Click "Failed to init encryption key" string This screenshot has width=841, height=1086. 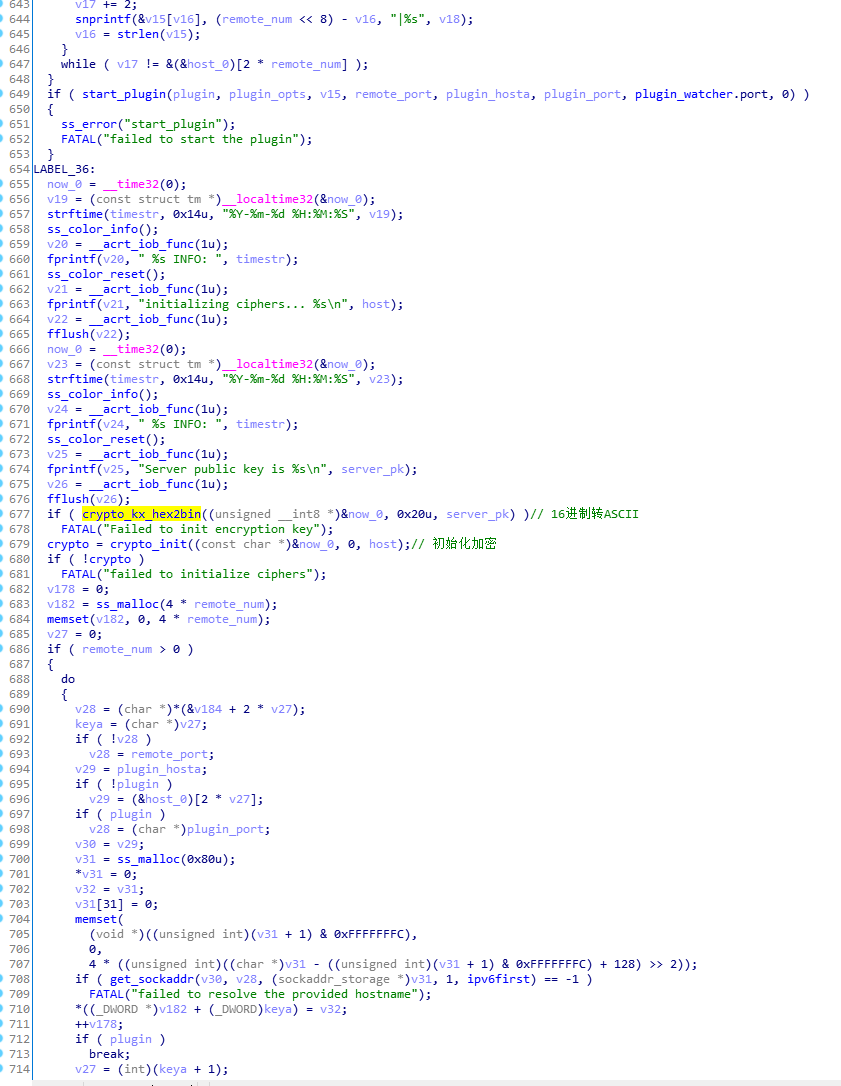[215, 529]
